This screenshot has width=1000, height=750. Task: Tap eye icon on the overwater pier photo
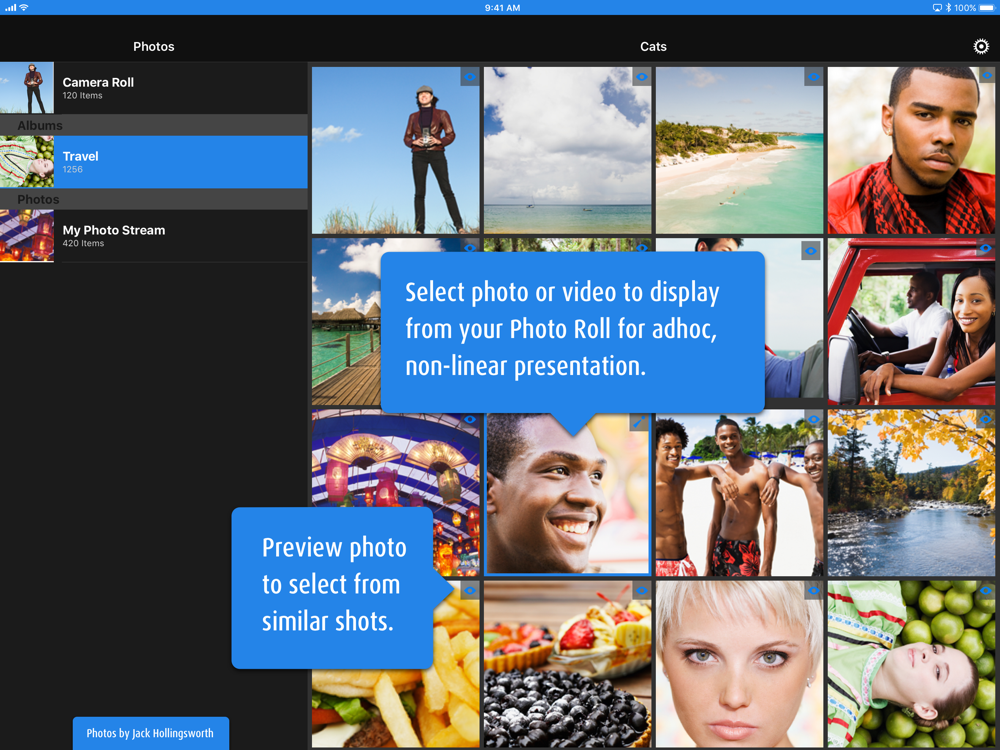point(470,247)
